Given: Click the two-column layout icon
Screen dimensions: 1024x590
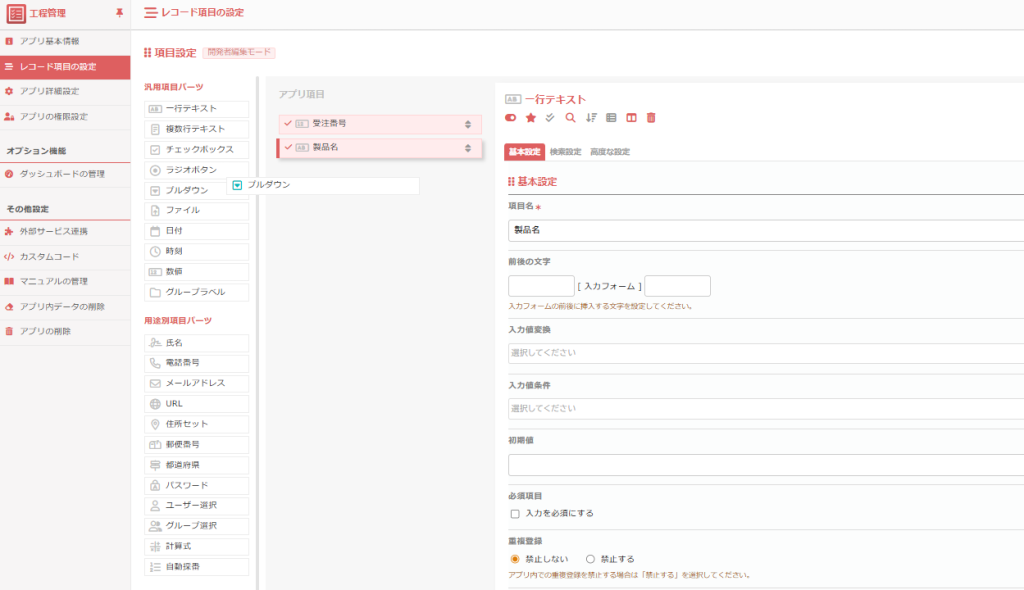Looking at the screenshot, I should tap(631, 118).
